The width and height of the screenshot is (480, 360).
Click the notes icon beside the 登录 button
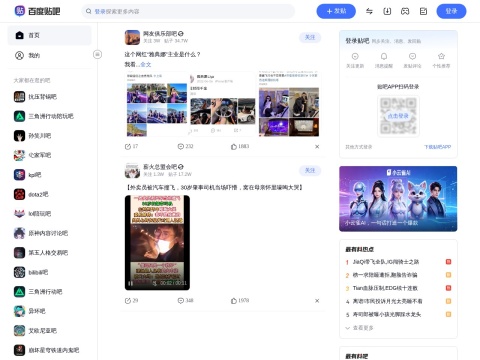(x=423, y=11)
